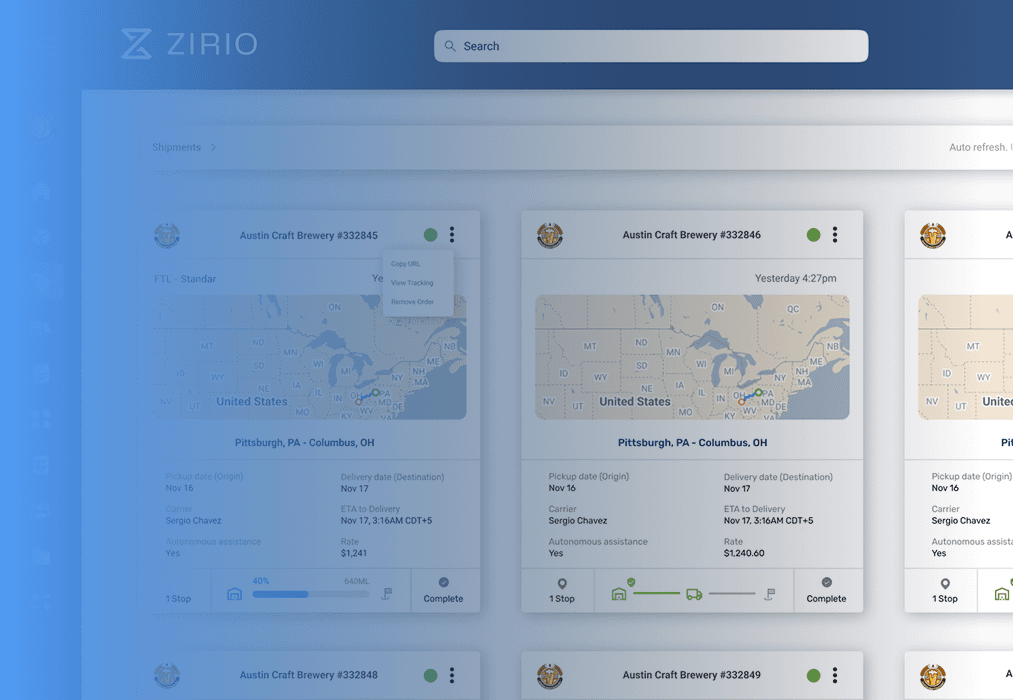Click the Zirio logo icon
Viewport: 1013px width, 700px height.
click(135, 43)
